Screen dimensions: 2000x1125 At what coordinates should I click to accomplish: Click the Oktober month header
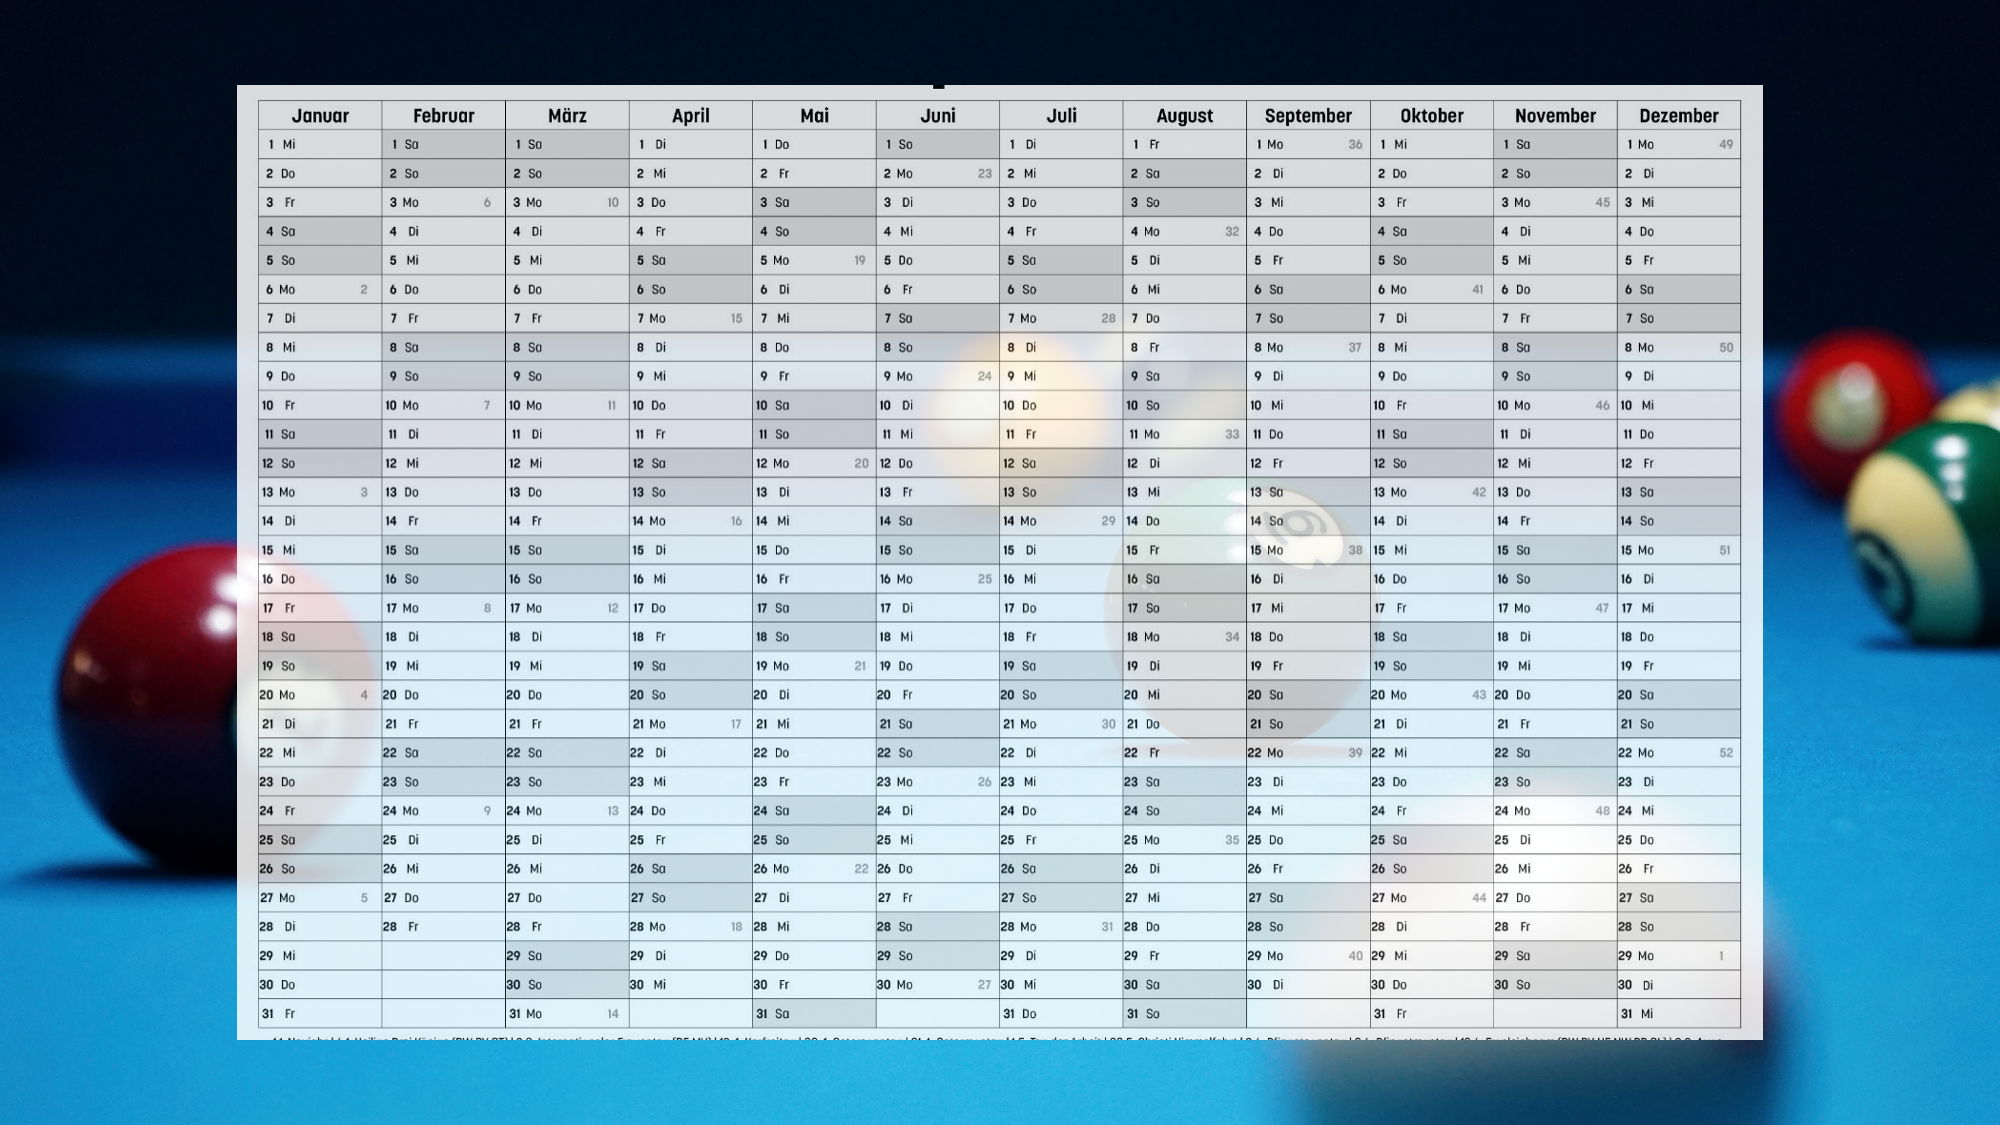(1431, 116)
